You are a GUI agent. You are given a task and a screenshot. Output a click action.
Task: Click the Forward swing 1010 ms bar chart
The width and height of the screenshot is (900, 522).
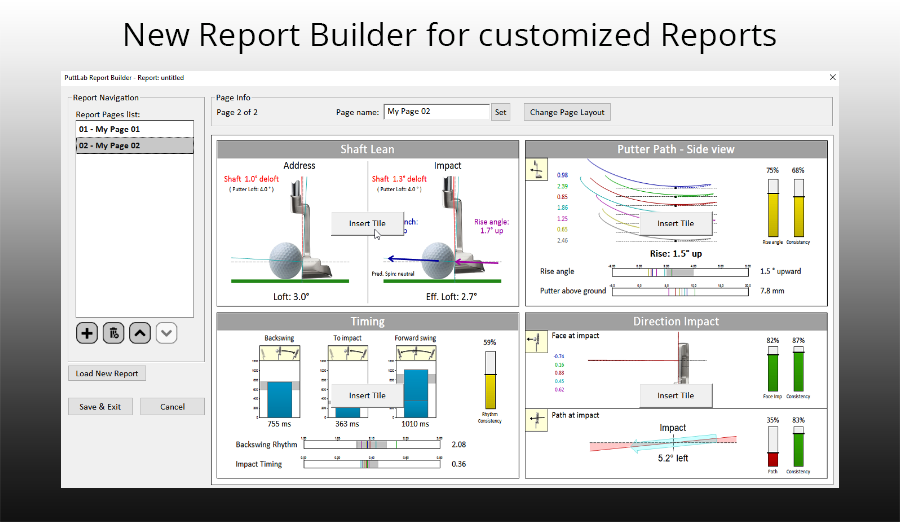click(416, 381)
